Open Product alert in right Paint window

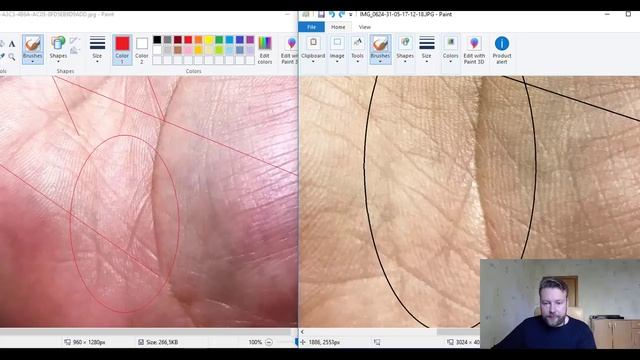click(502, 50)
